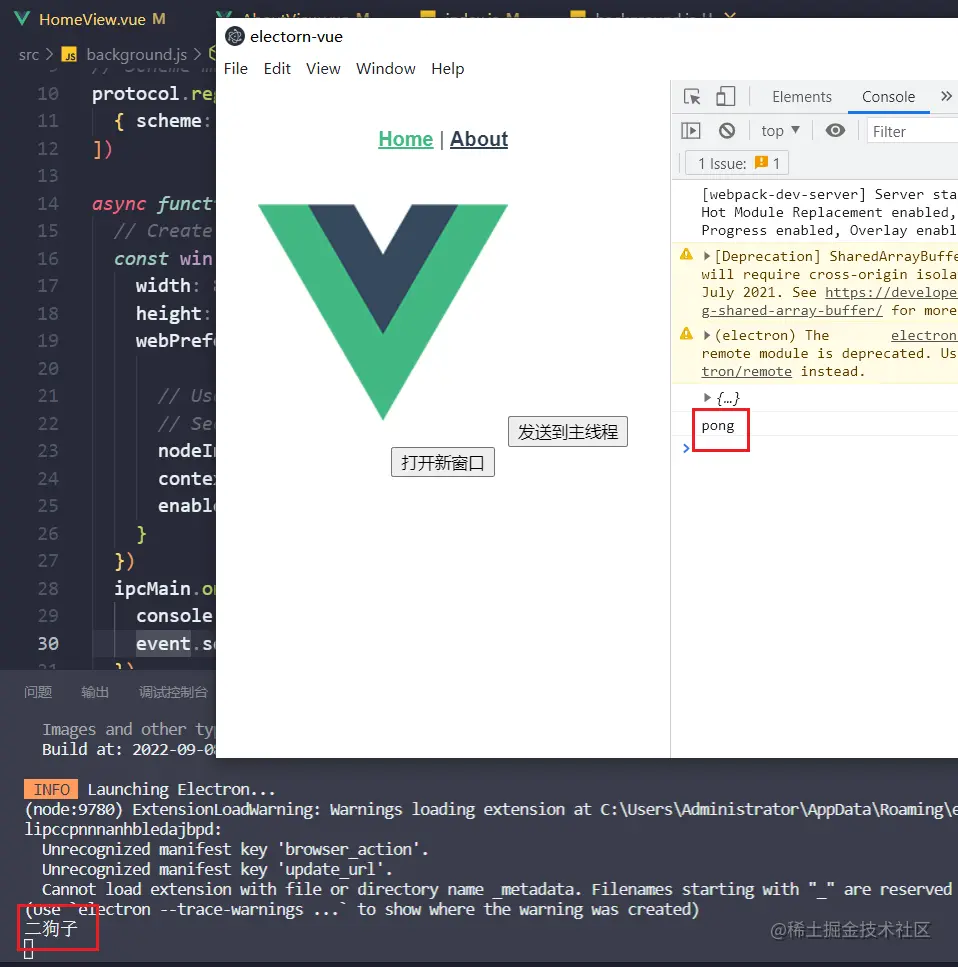958x967 pixels.
Task: Click the inspect element picker icon
Action: (692, 97)
